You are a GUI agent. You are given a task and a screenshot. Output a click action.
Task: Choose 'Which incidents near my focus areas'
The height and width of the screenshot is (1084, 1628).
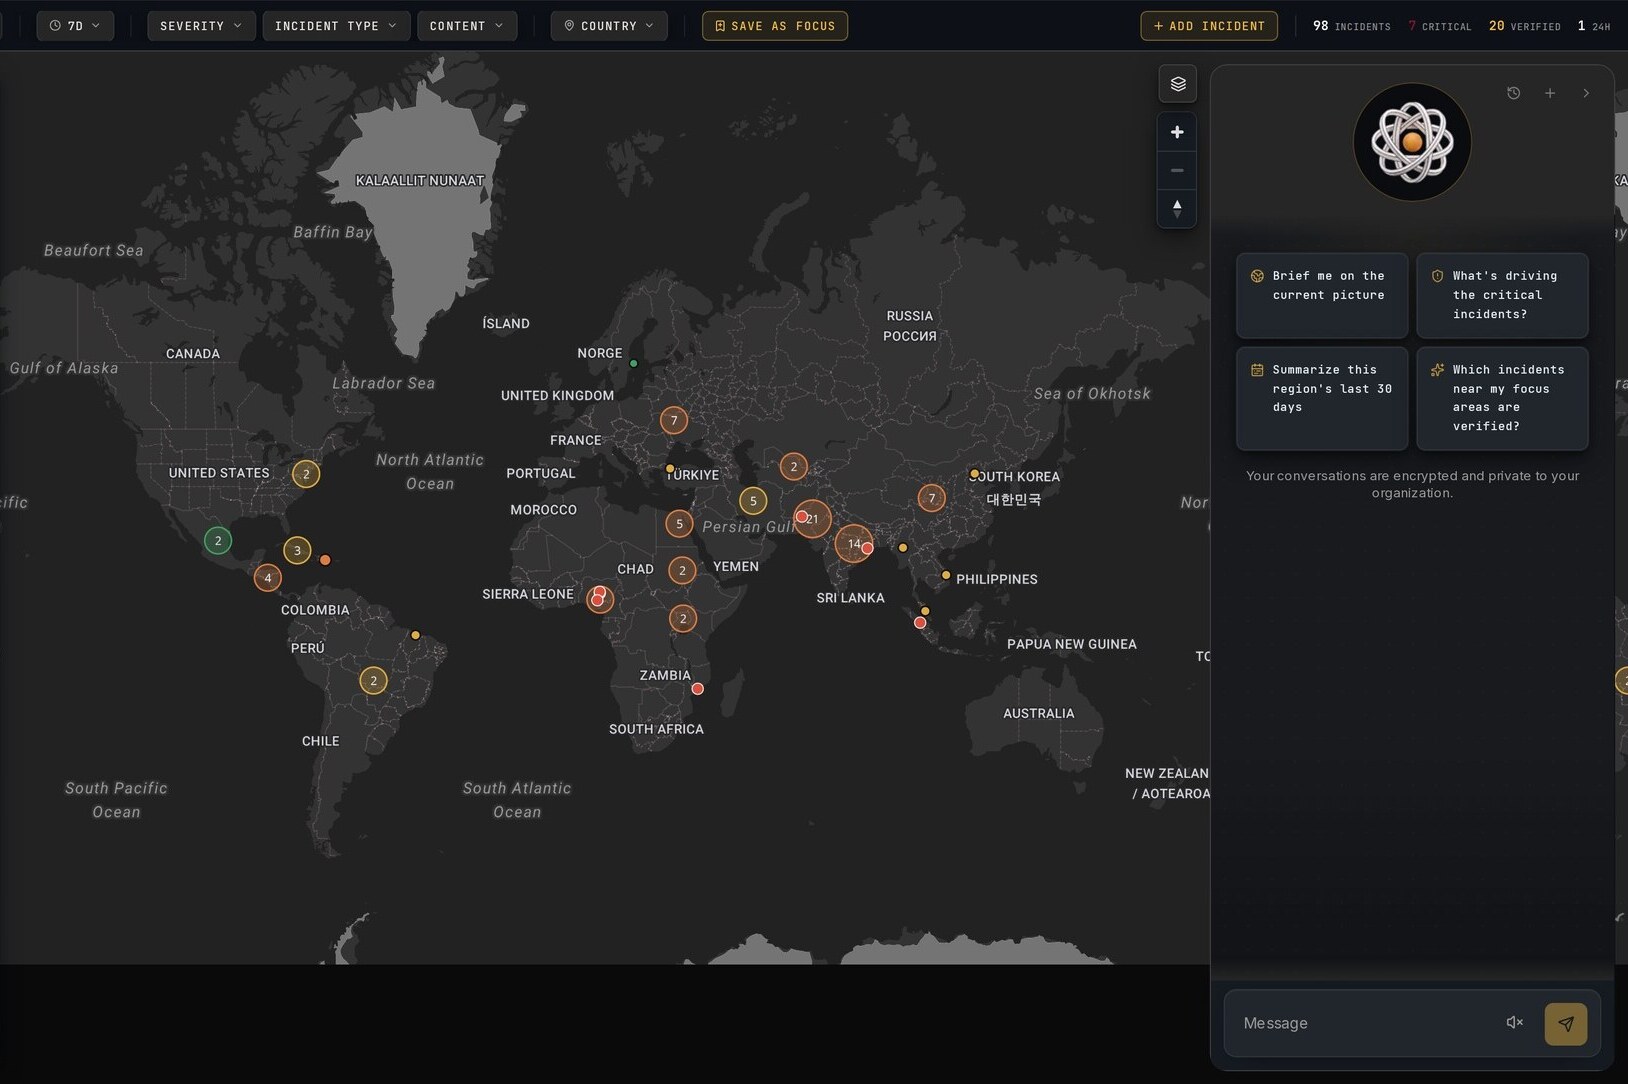click(1502, 398)
